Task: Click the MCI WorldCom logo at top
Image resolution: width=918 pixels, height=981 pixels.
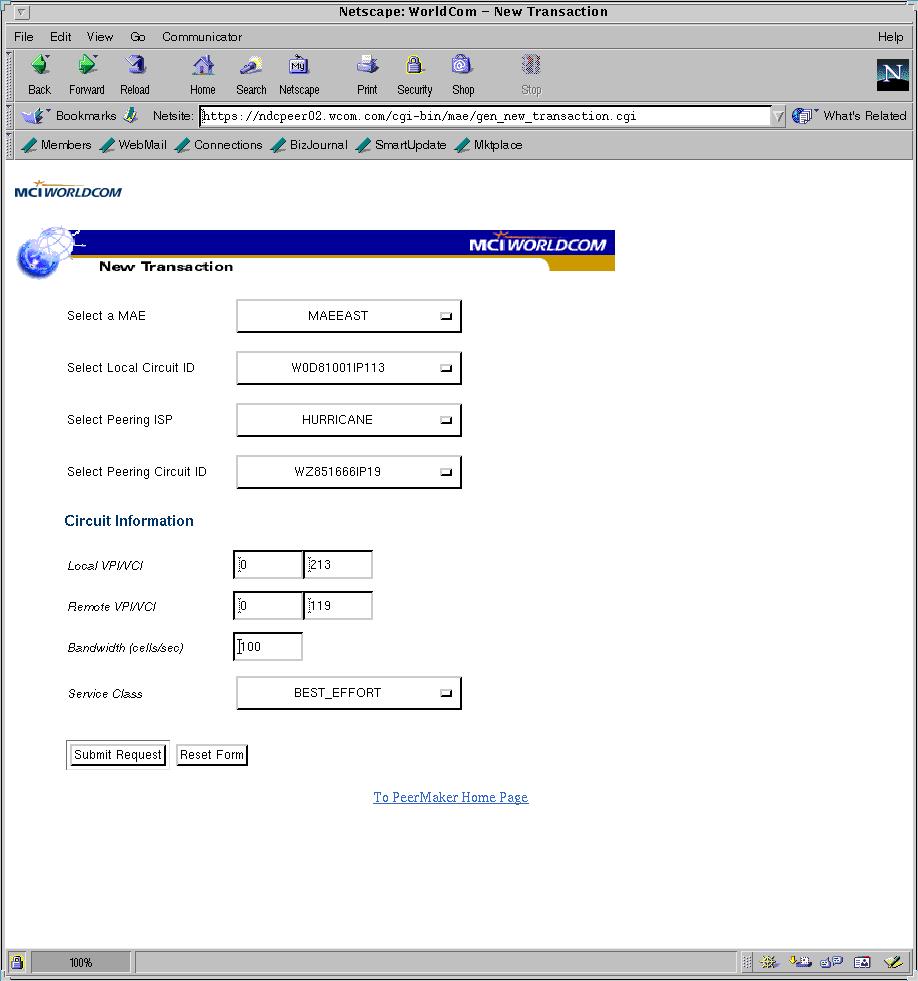Action: click(68, 190)
